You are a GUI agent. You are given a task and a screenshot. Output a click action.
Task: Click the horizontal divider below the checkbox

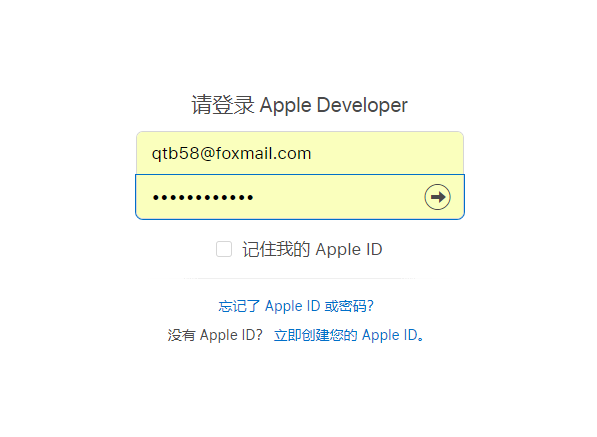300,279
